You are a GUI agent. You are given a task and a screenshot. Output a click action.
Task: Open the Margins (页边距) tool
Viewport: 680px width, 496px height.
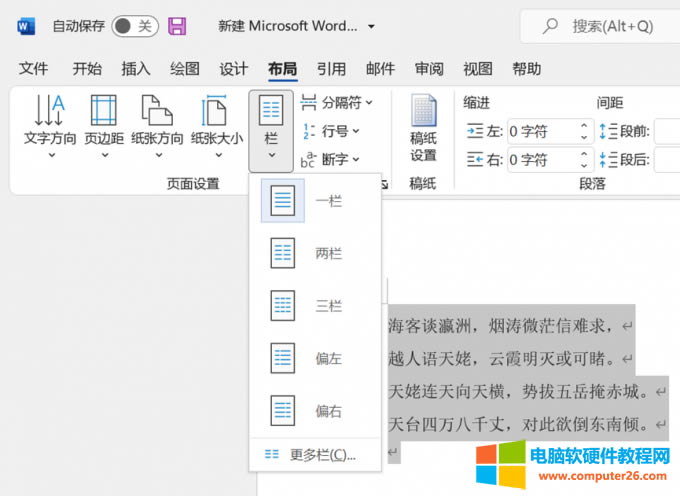[x=104, y=125]
